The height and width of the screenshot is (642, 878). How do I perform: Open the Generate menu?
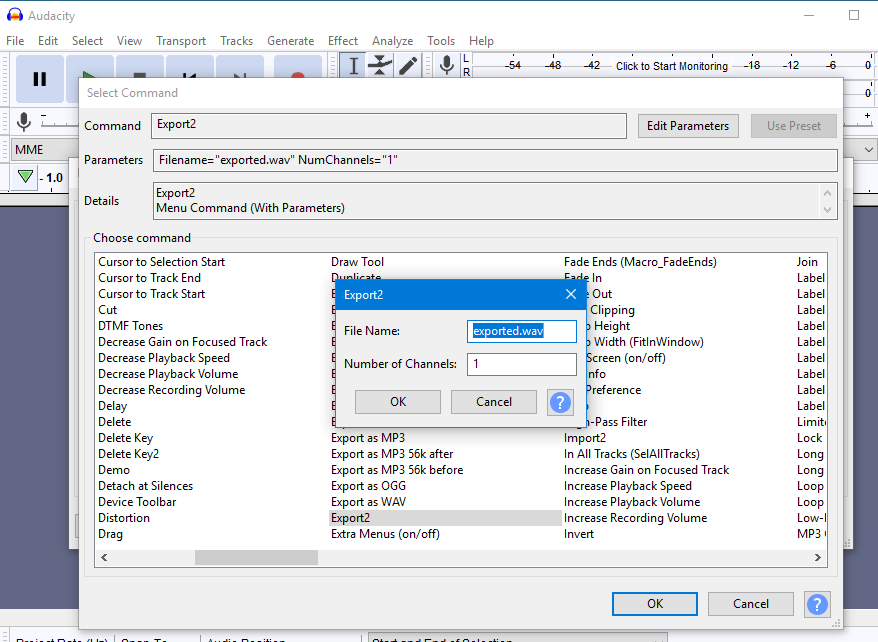coord(290,41)
